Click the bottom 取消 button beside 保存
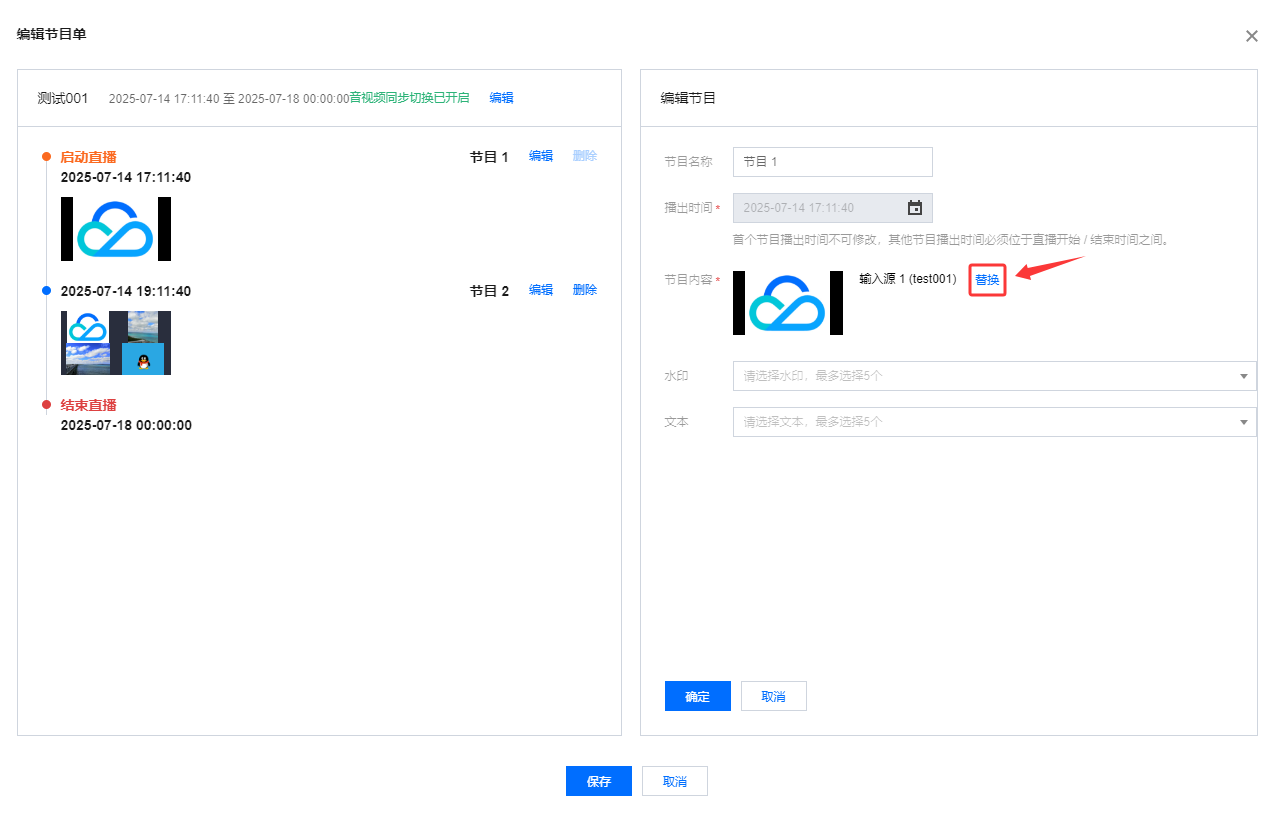Screen dimensions: 1279x818 coord(675,781)
